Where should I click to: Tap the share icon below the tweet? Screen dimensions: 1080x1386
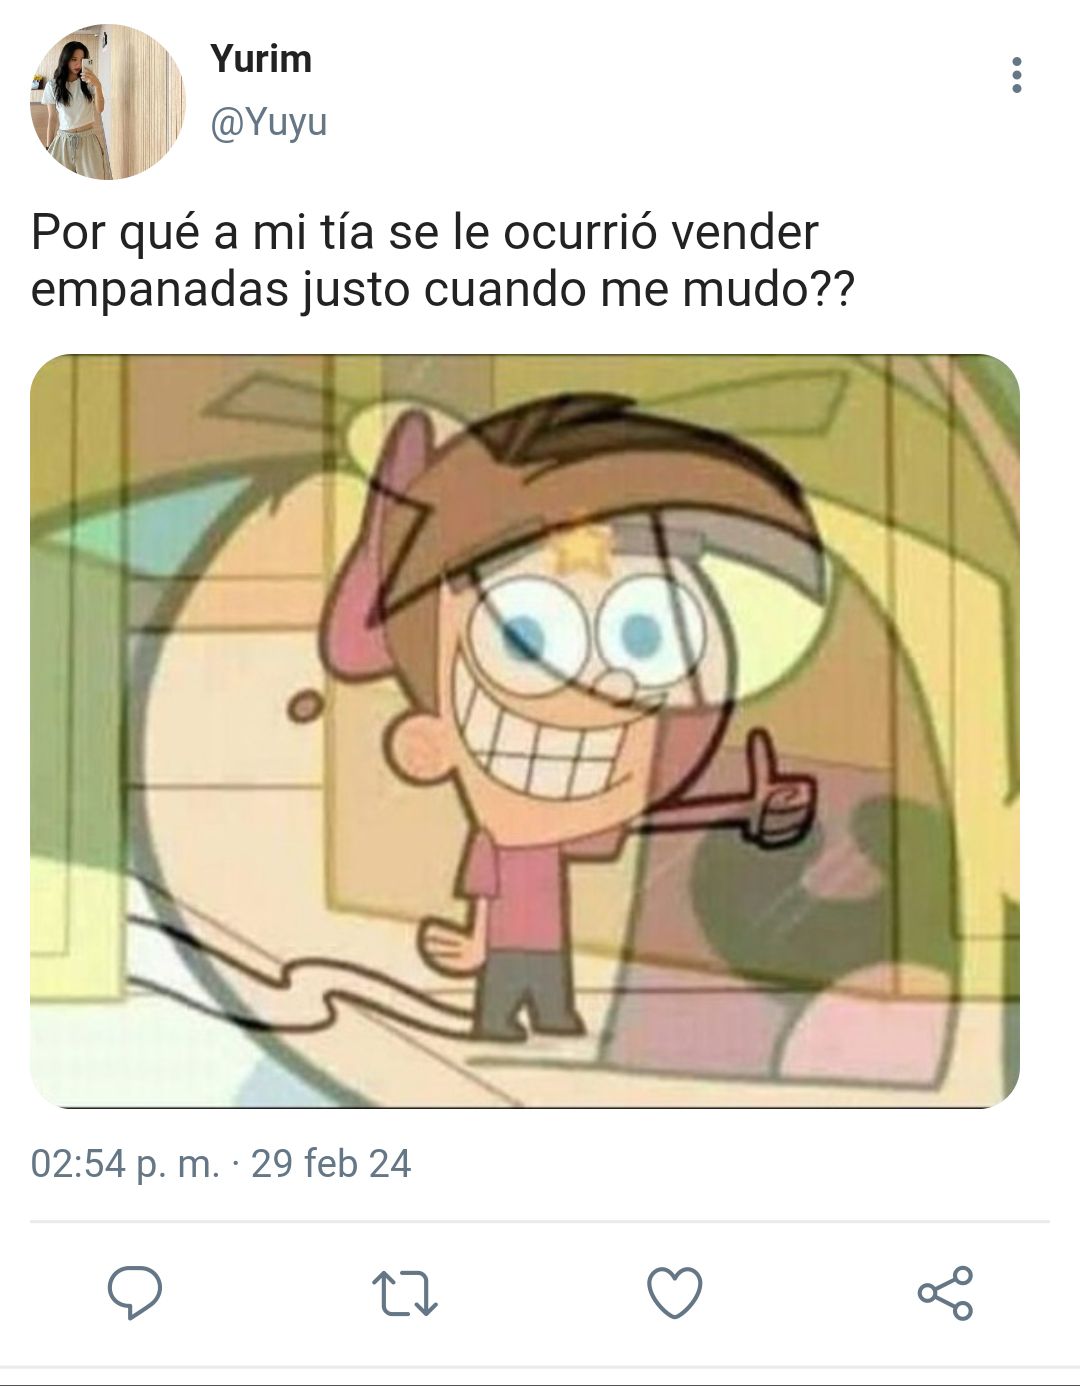pyautogui.click(x=945, y=1292)
